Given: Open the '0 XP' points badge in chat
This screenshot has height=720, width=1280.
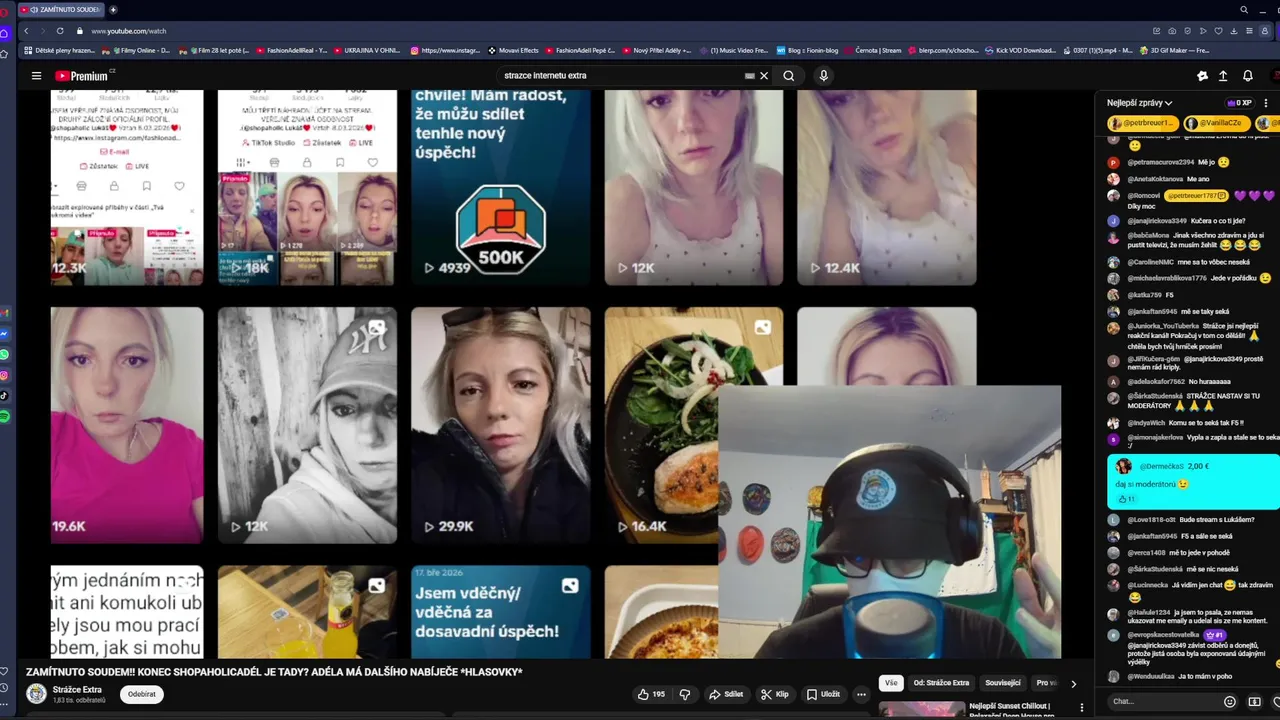Looking at the screenshot, I should (1239, 103).
